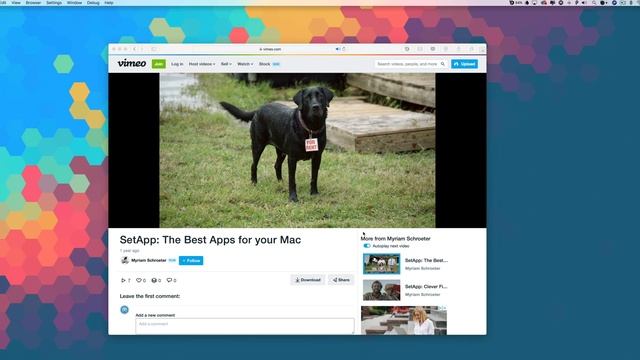The width and height of the screenshot is (640, 360).
Task: Open the Stock link
Action: tap(264, 64)
